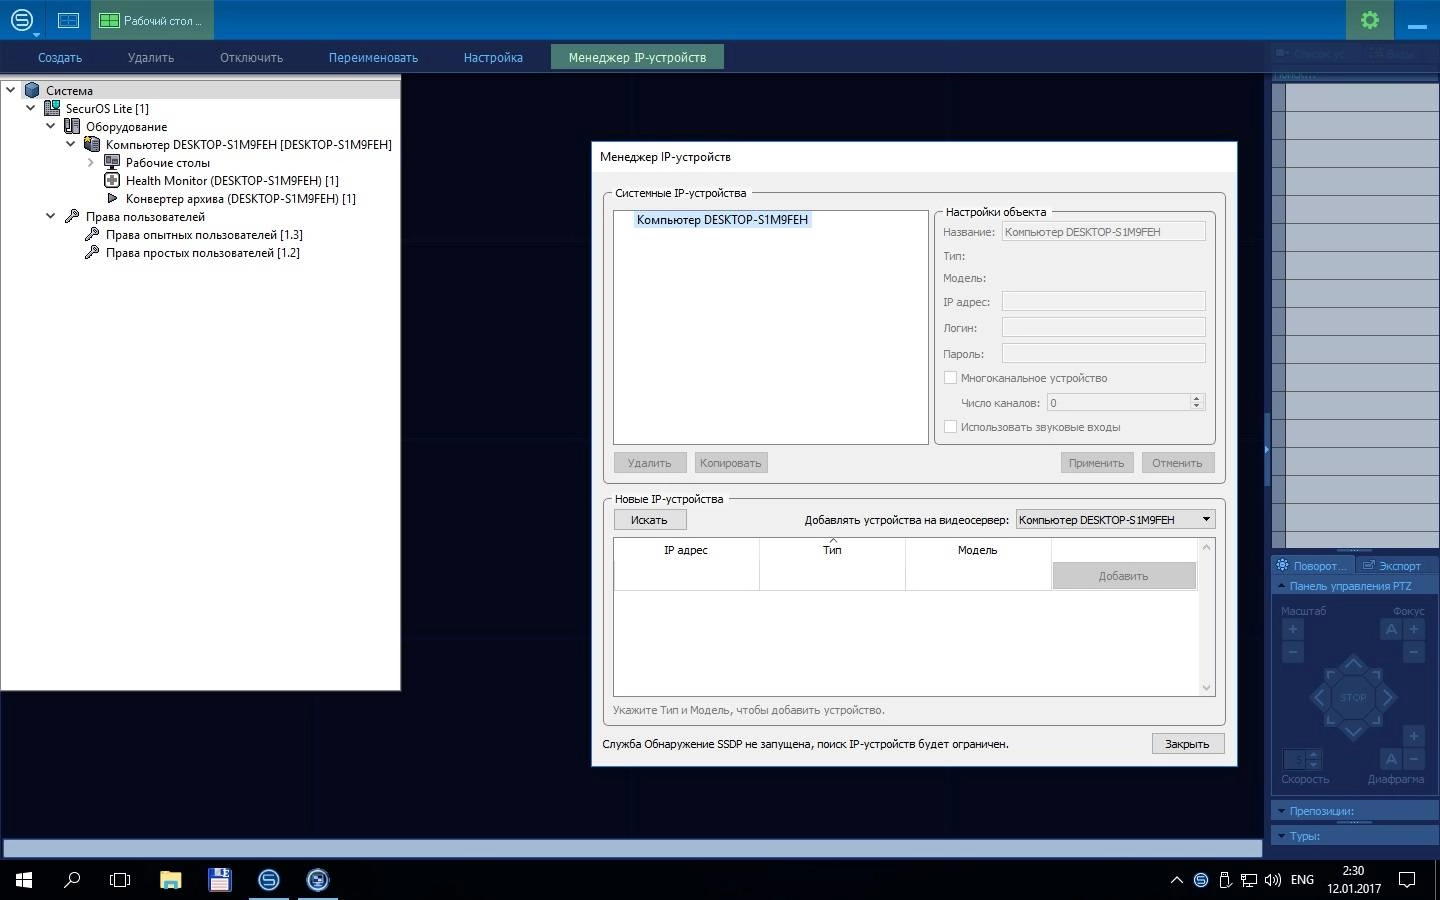
Task: Click the Health Monitor cross icon
Action: pyautogui.click(x=112, y=180)
